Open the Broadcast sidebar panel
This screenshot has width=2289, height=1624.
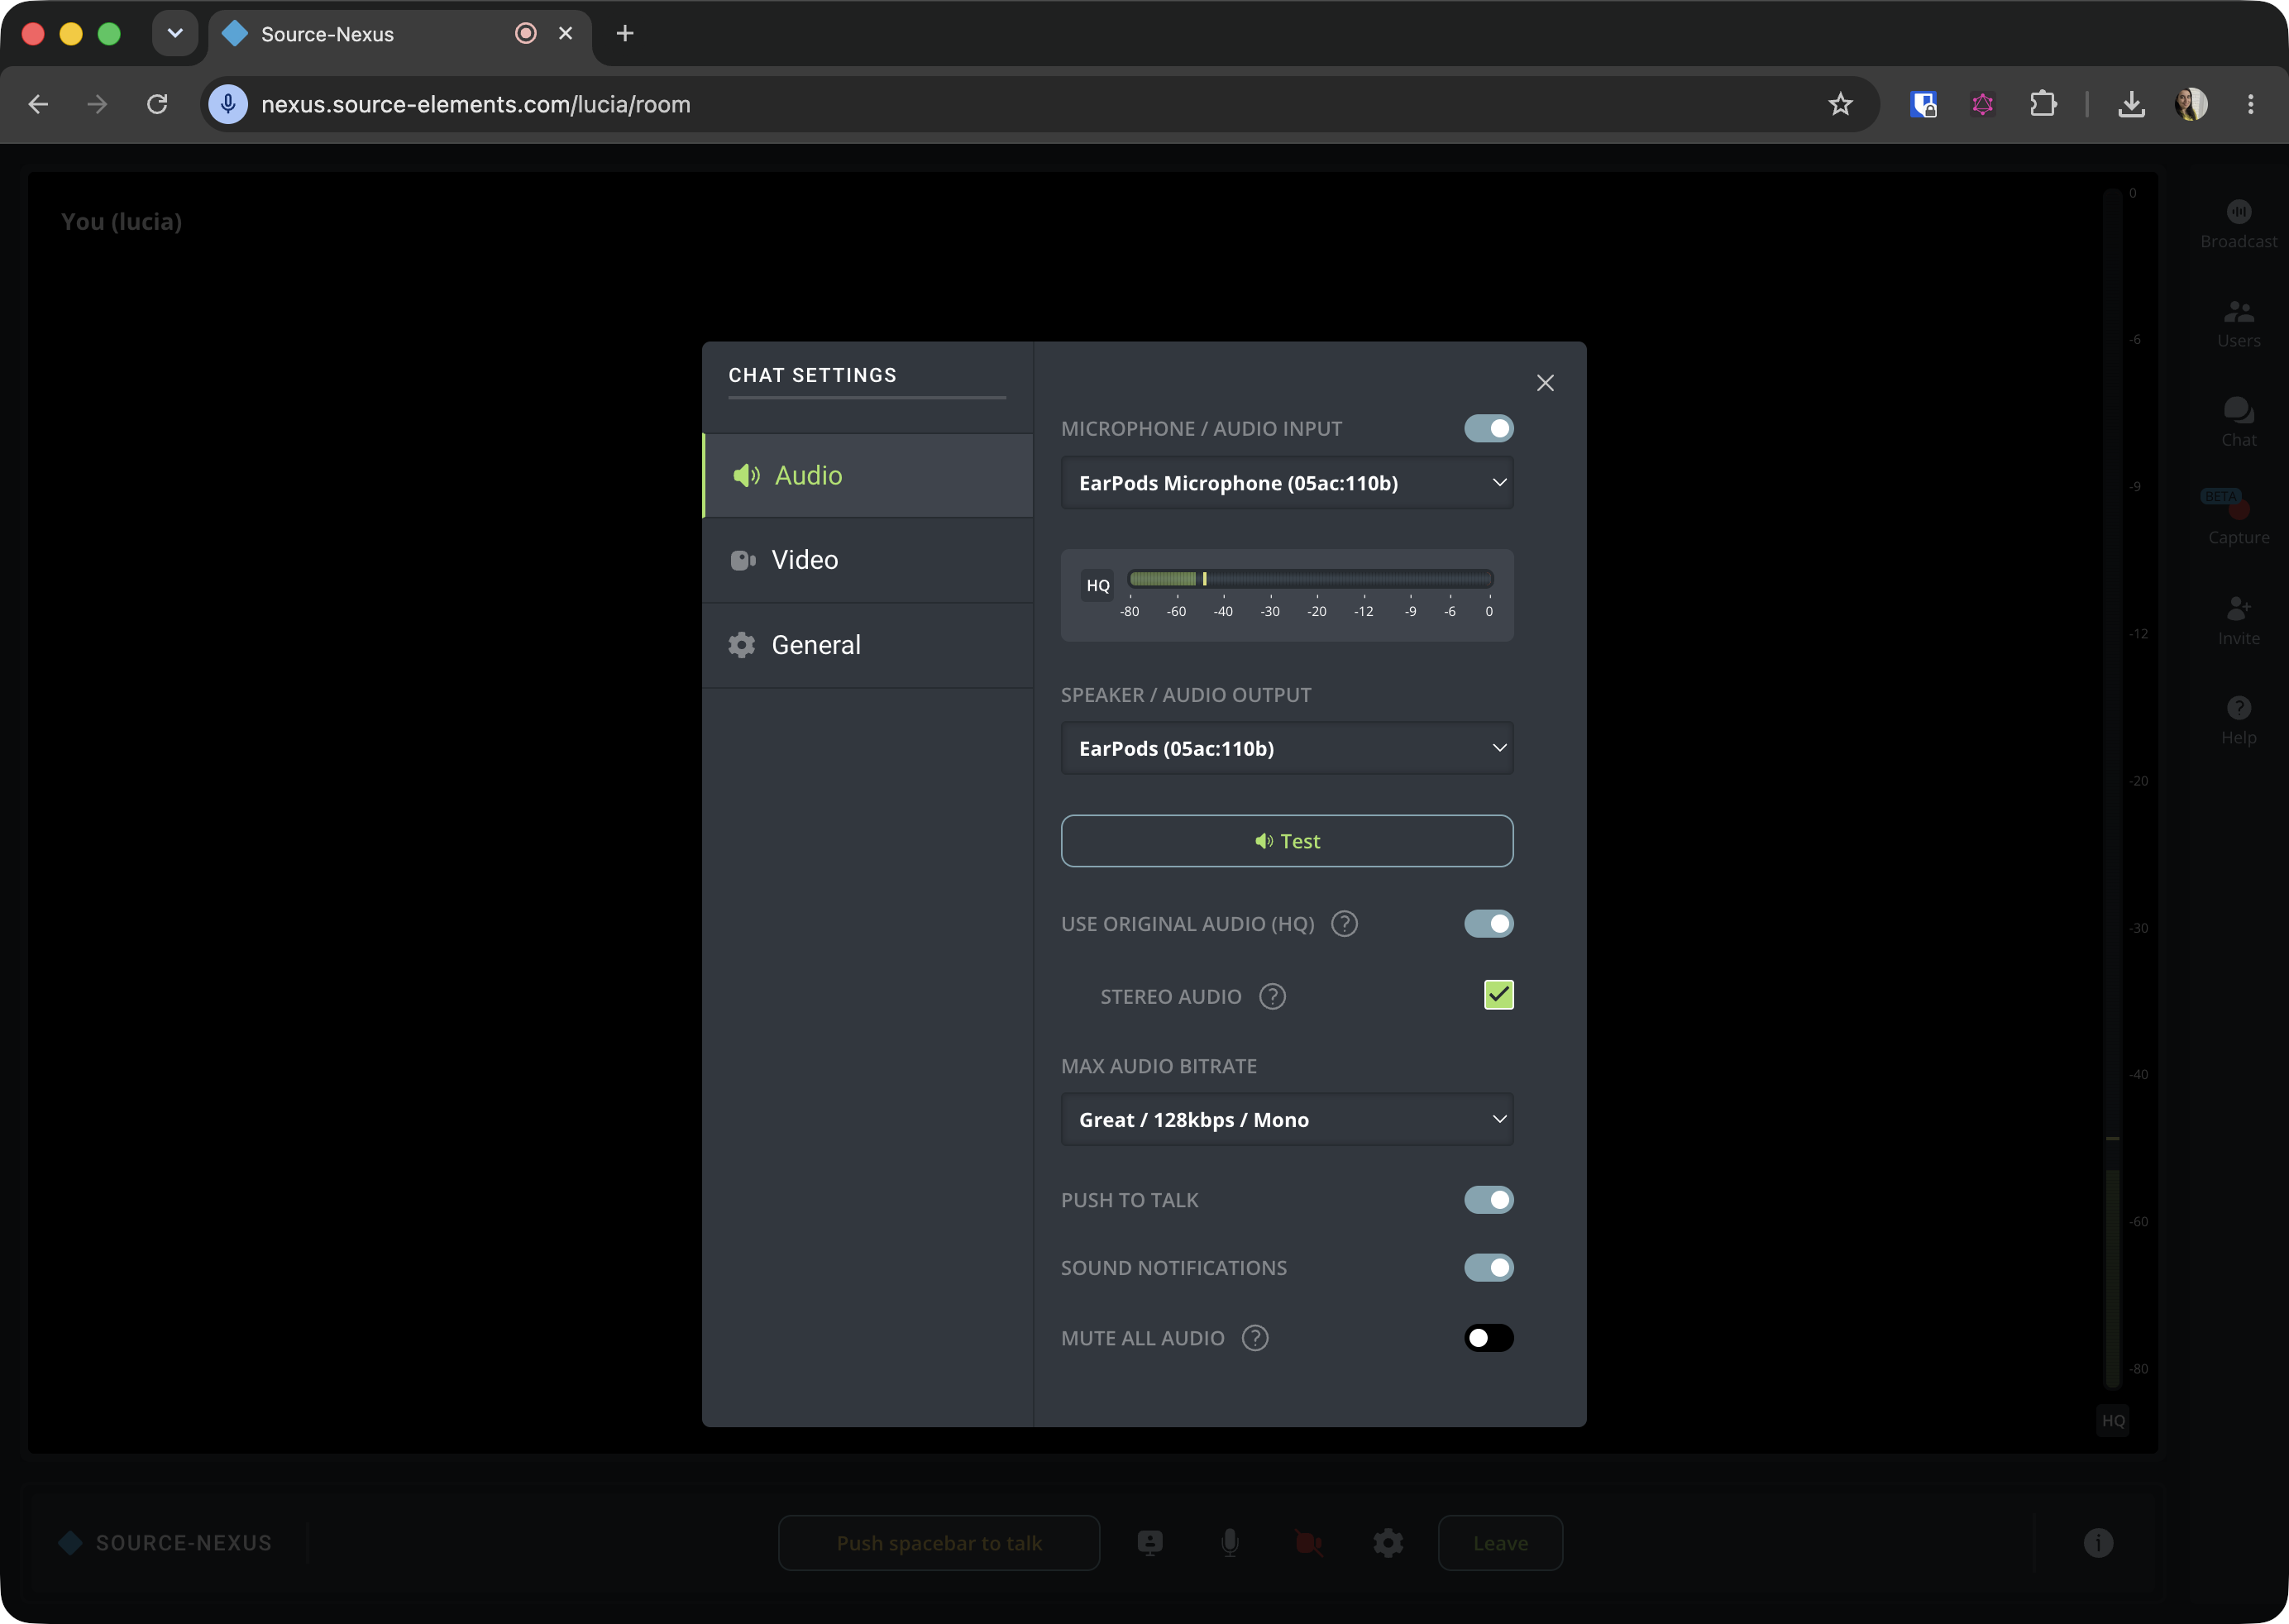point(2238,224)
